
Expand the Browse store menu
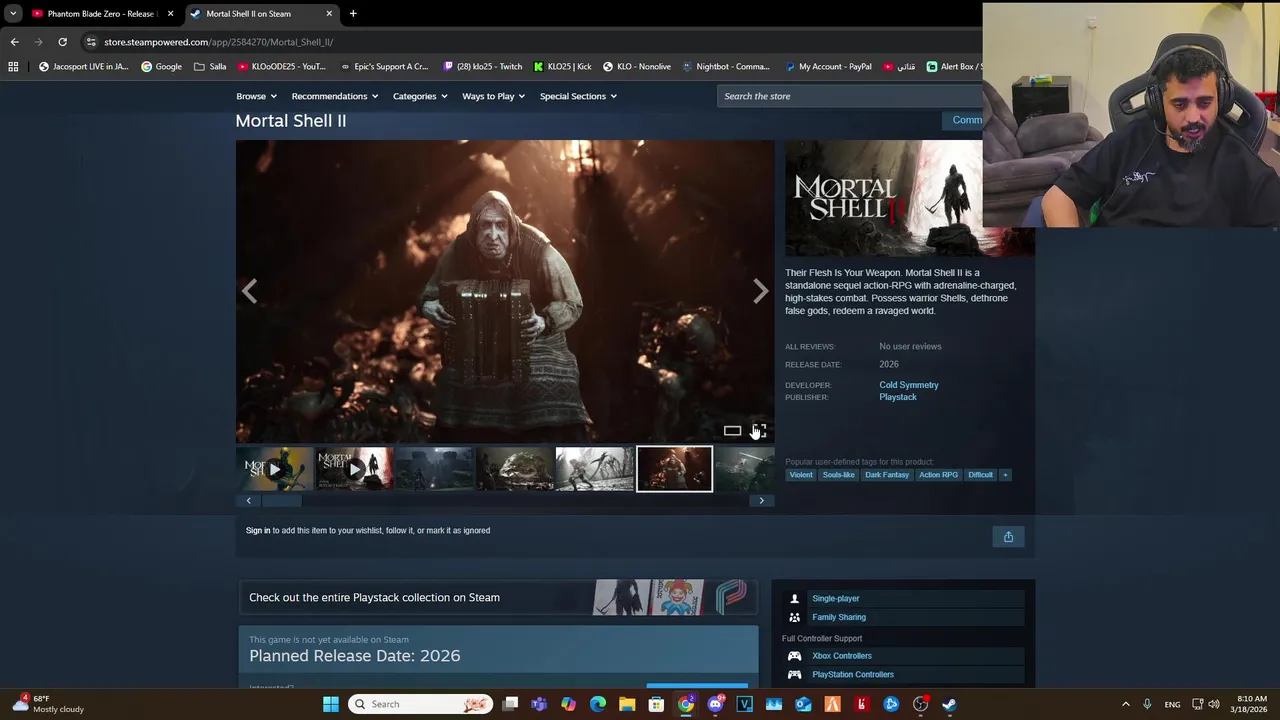click(x=256, y=96)
